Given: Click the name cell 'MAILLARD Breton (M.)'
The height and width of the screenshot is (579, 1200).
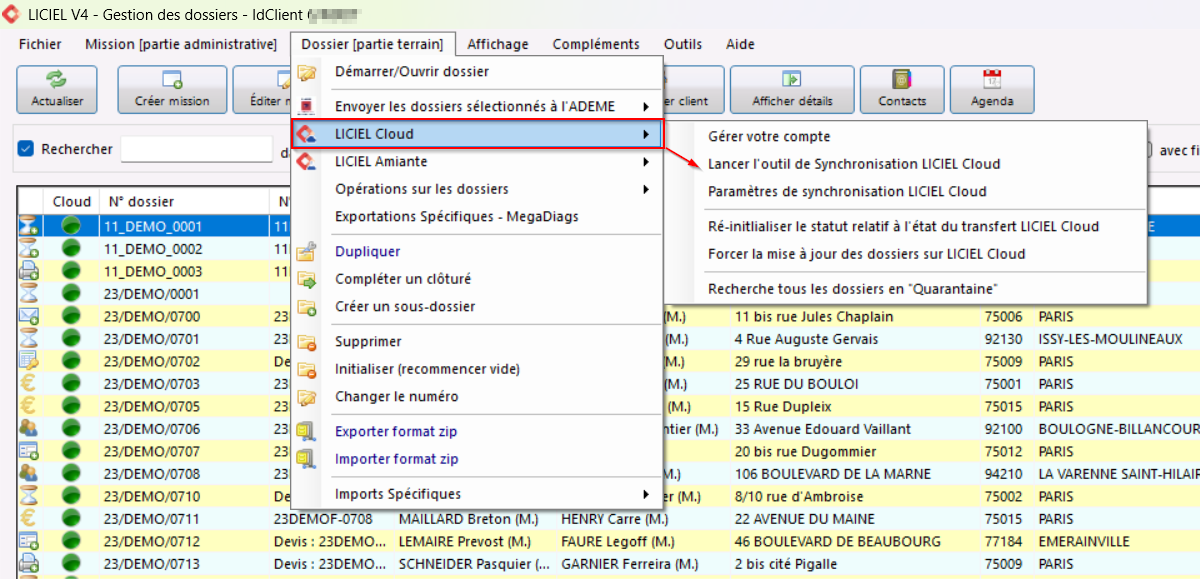Looking at the screenshot, I should click(475, 519).
